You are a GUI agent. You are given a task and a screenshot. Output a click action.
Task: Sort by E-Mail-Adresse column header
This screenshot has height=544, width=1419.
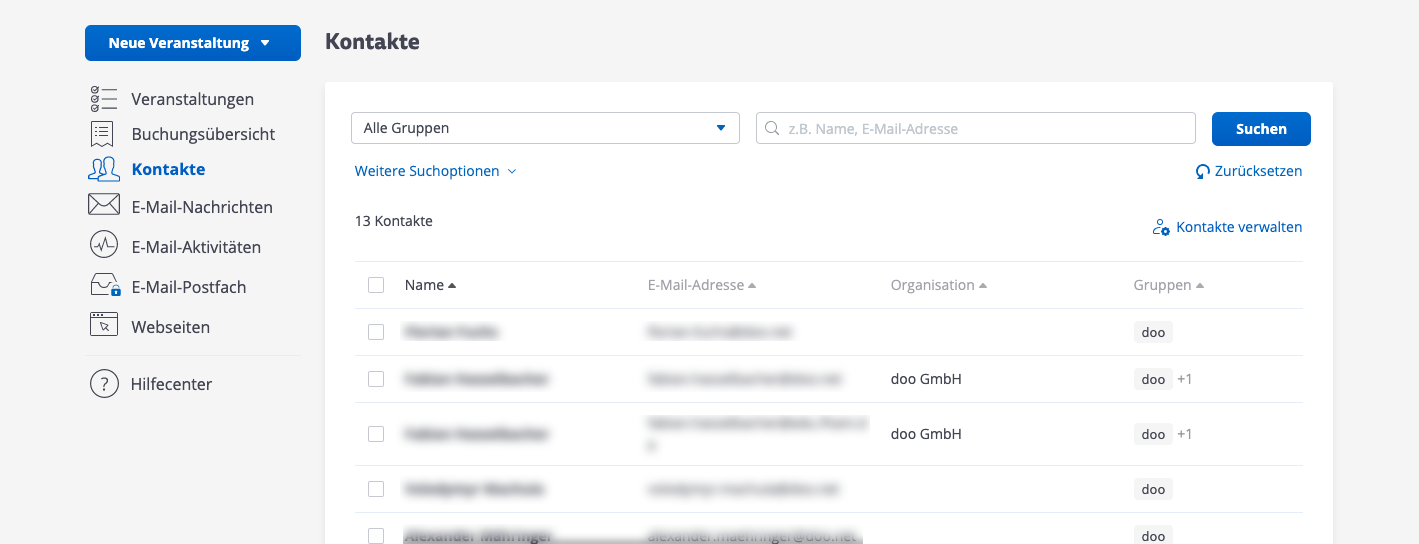[701, 285]
